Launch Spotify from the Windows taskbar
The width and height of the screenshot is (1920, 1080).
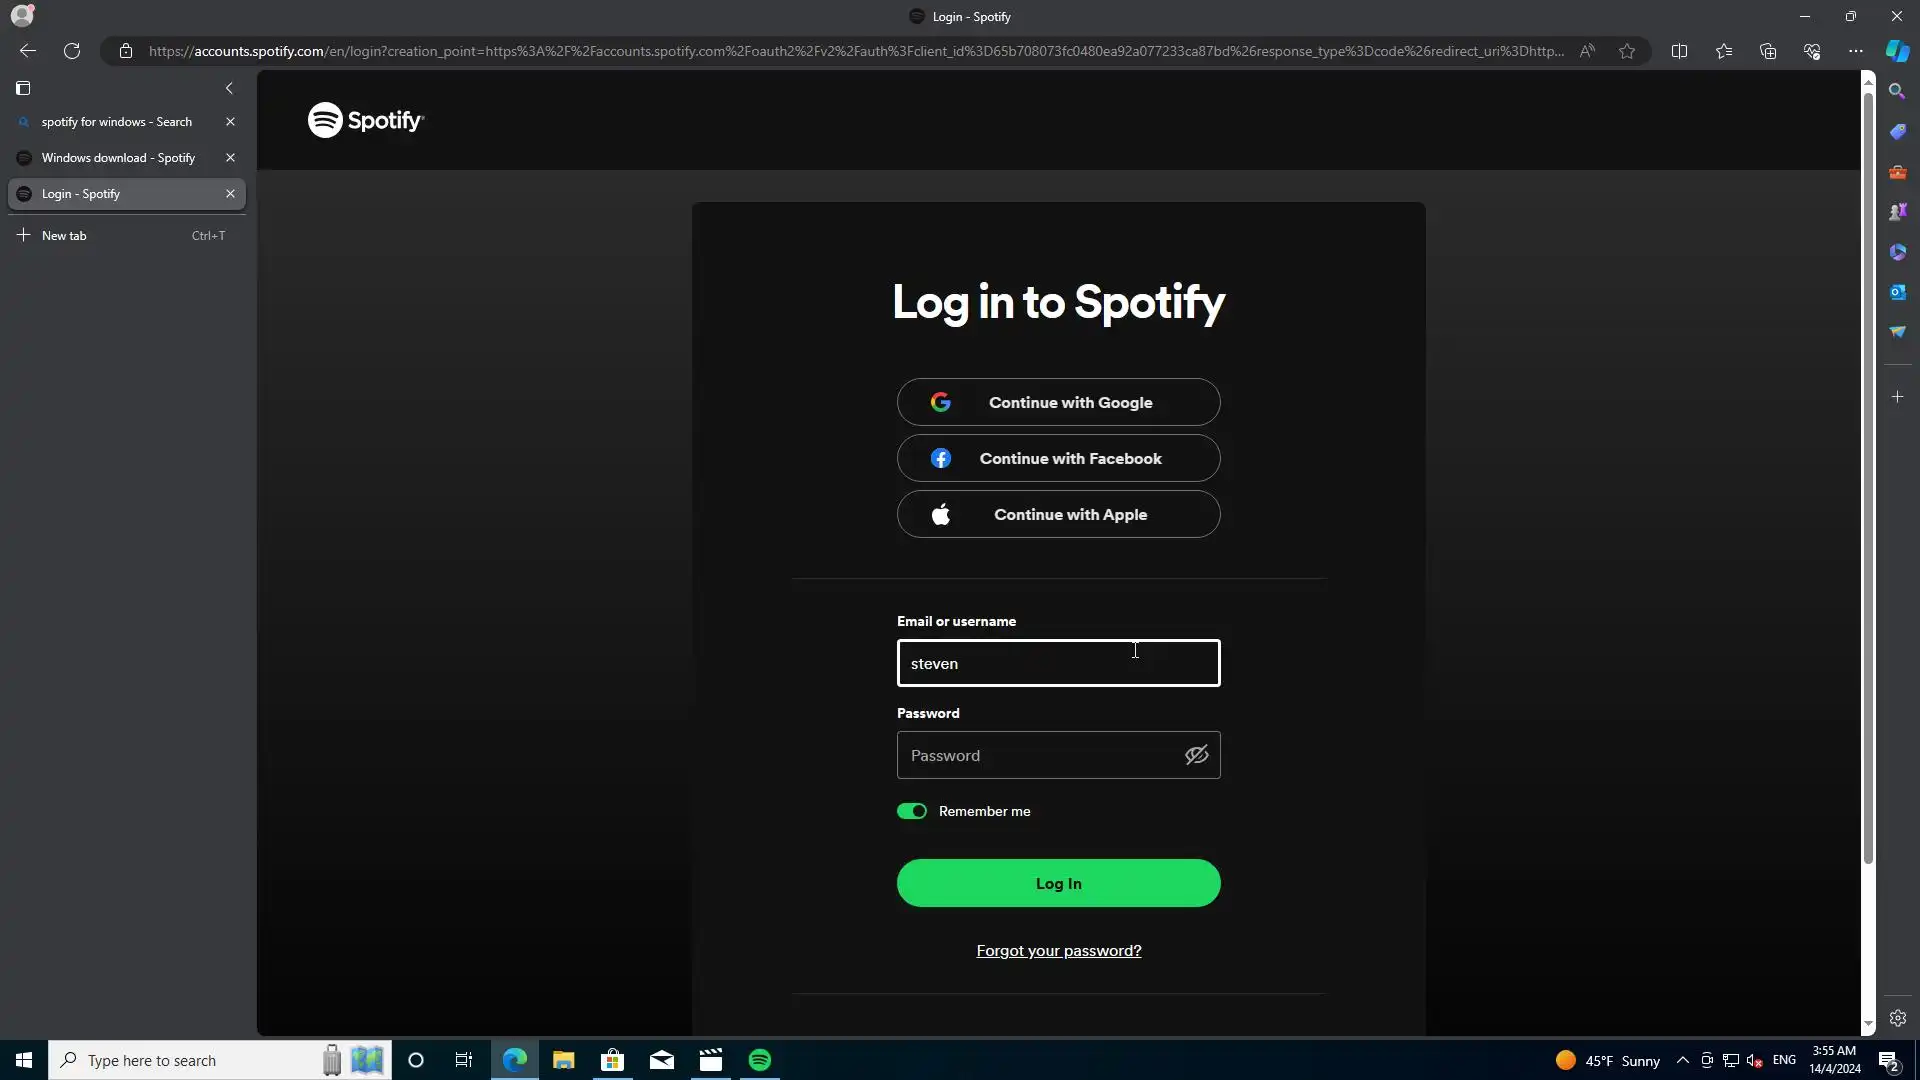(x=760, y=1060)
